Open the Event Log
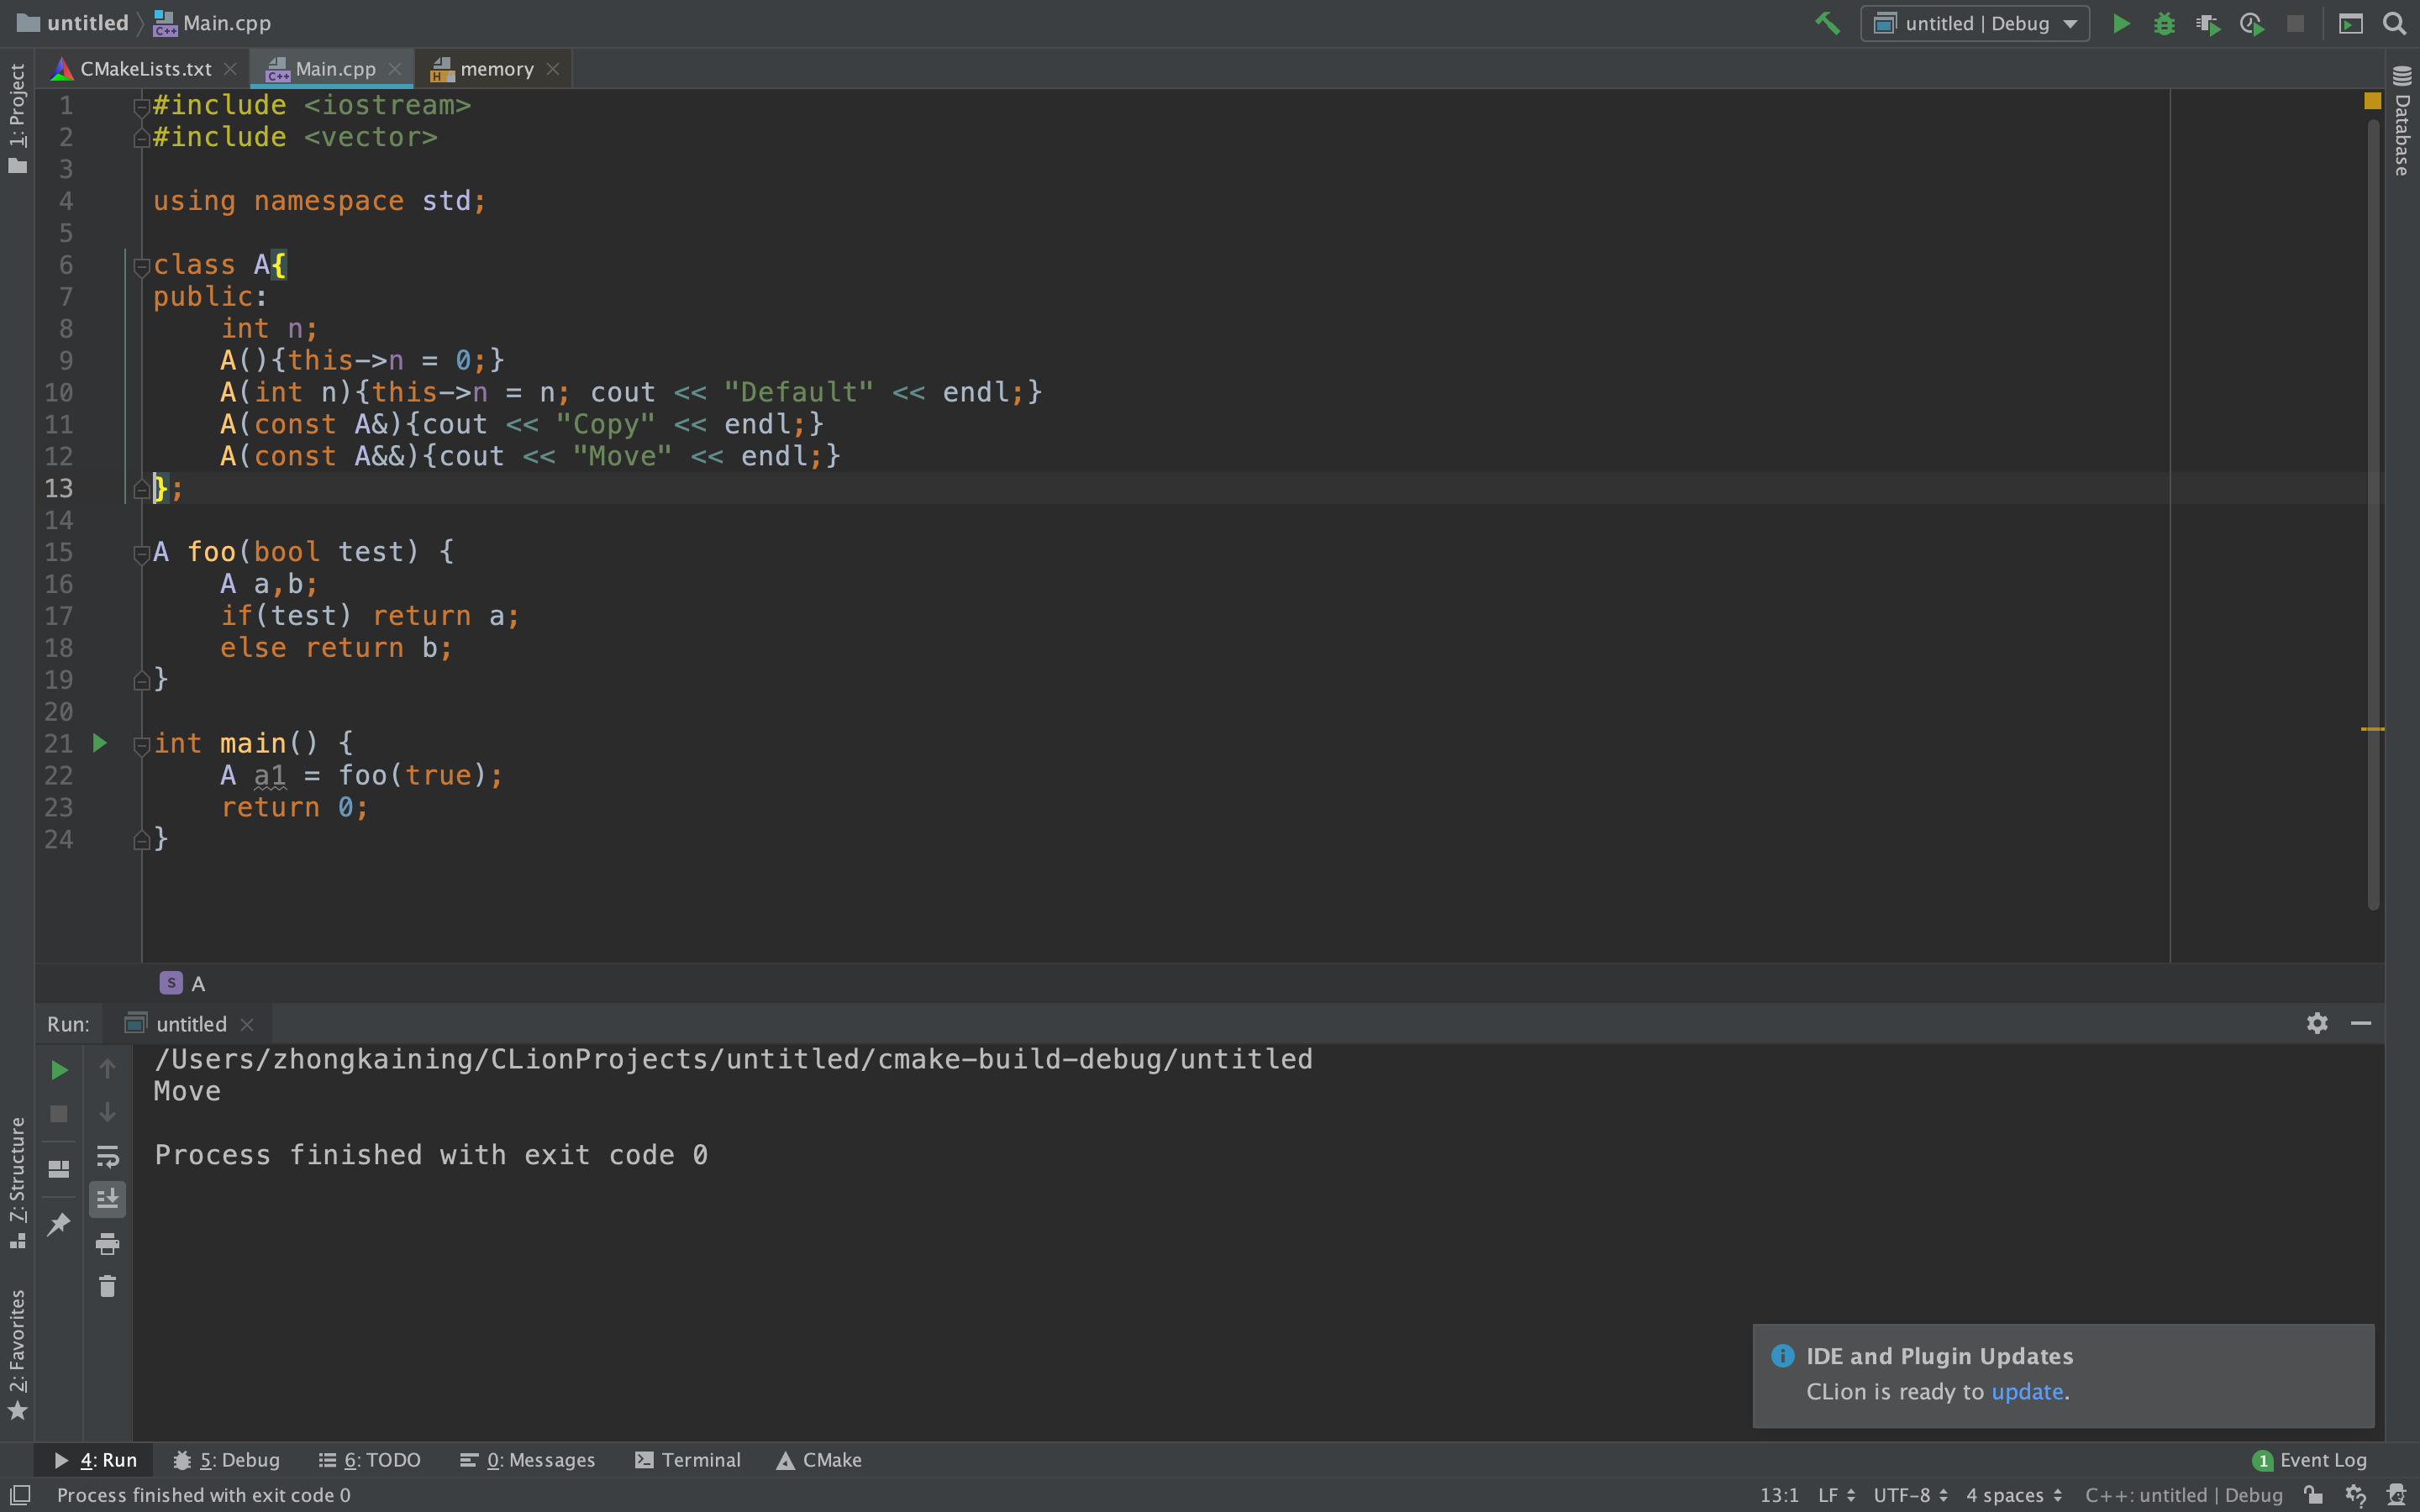This screenshot has height=1512, width=2420. 2310,1460
